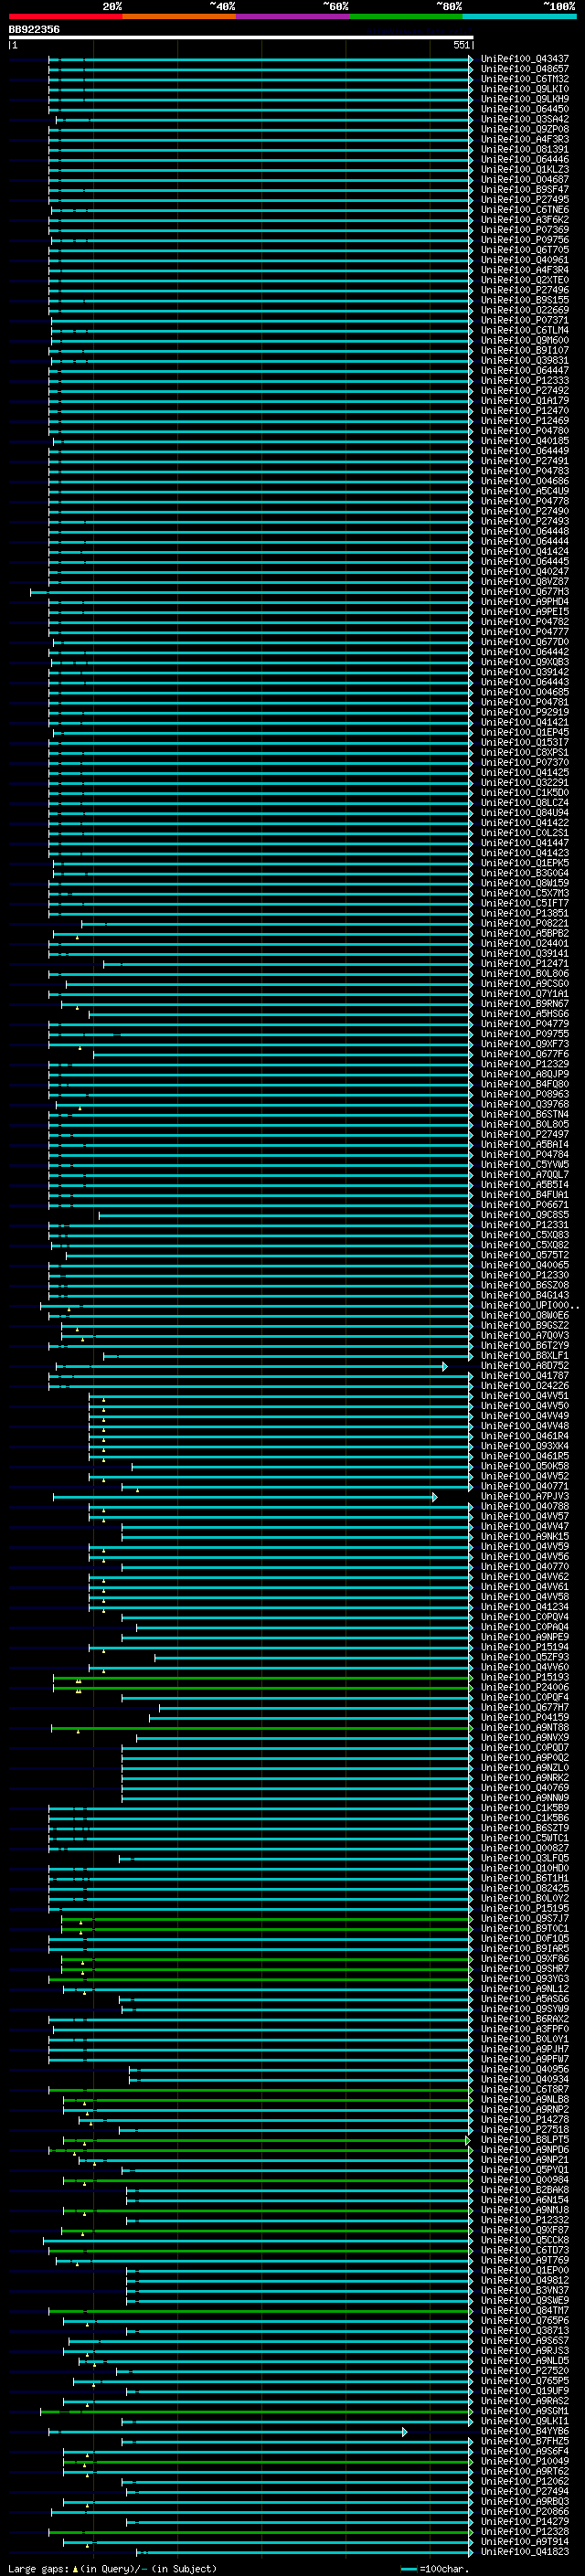585x2576 pixels.
Task: Select label UniRef100_Q2XTE0
Action: (x=524, y=280)
